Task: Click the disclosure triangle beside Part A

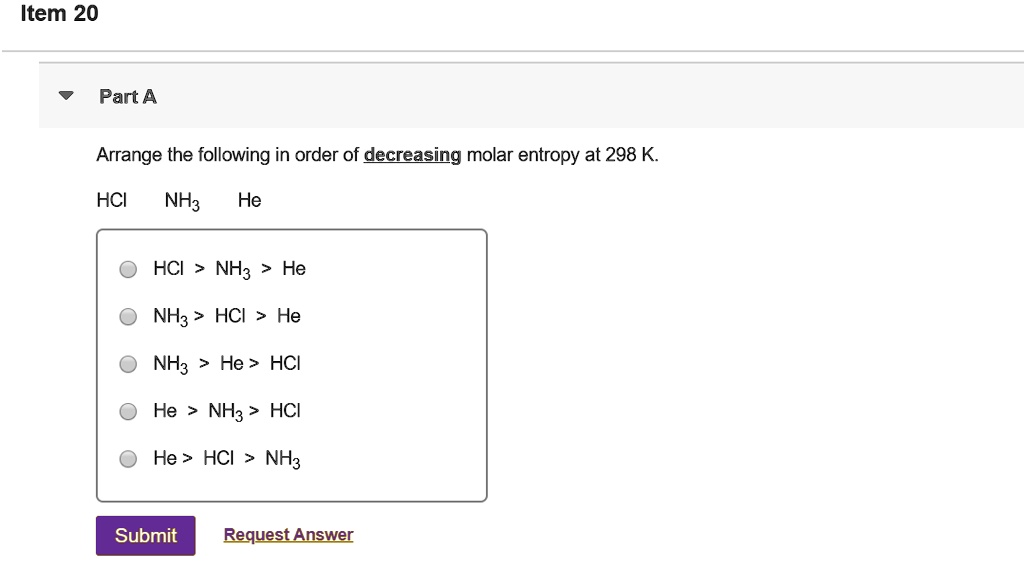Action: (64, 93)
